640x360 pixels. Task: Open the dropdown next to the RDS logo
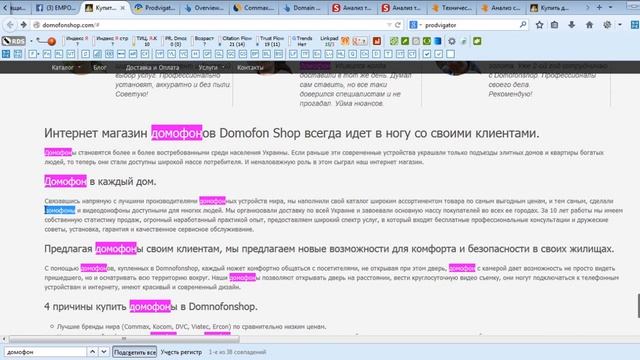[x=31, y=41]
